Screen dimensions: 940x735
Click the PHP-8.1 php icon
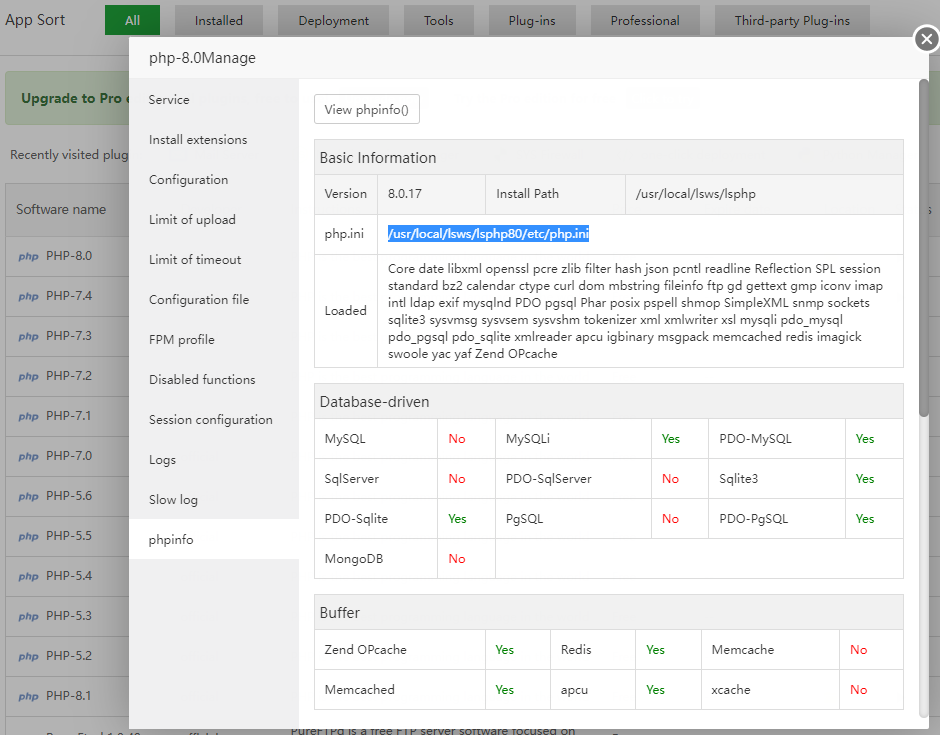[28, 696]
